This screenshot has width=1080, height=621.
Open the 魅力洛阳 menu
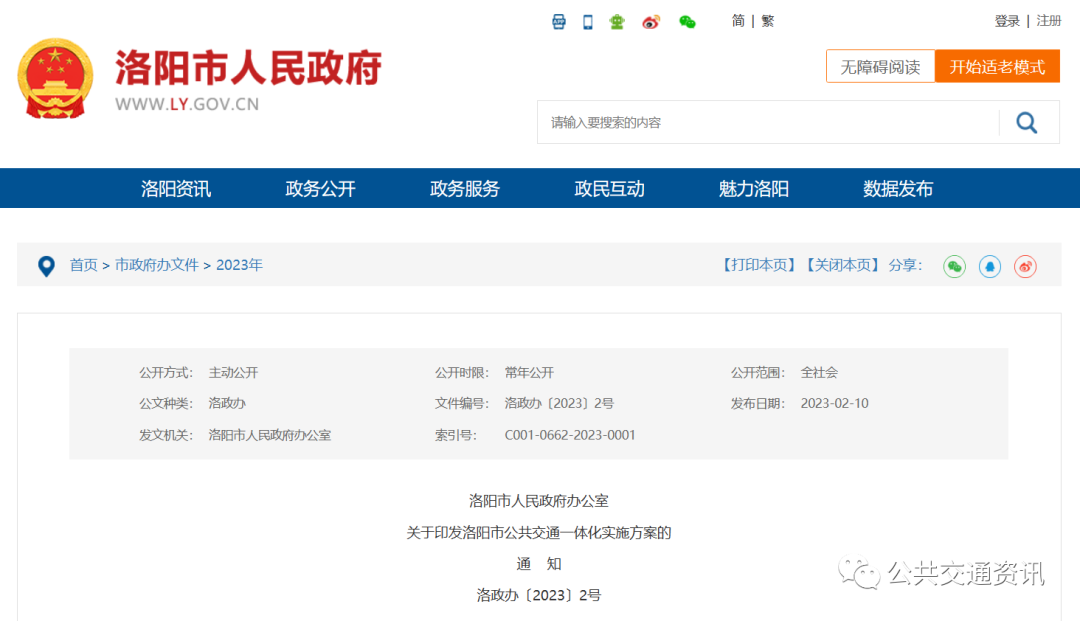[752, 188]
